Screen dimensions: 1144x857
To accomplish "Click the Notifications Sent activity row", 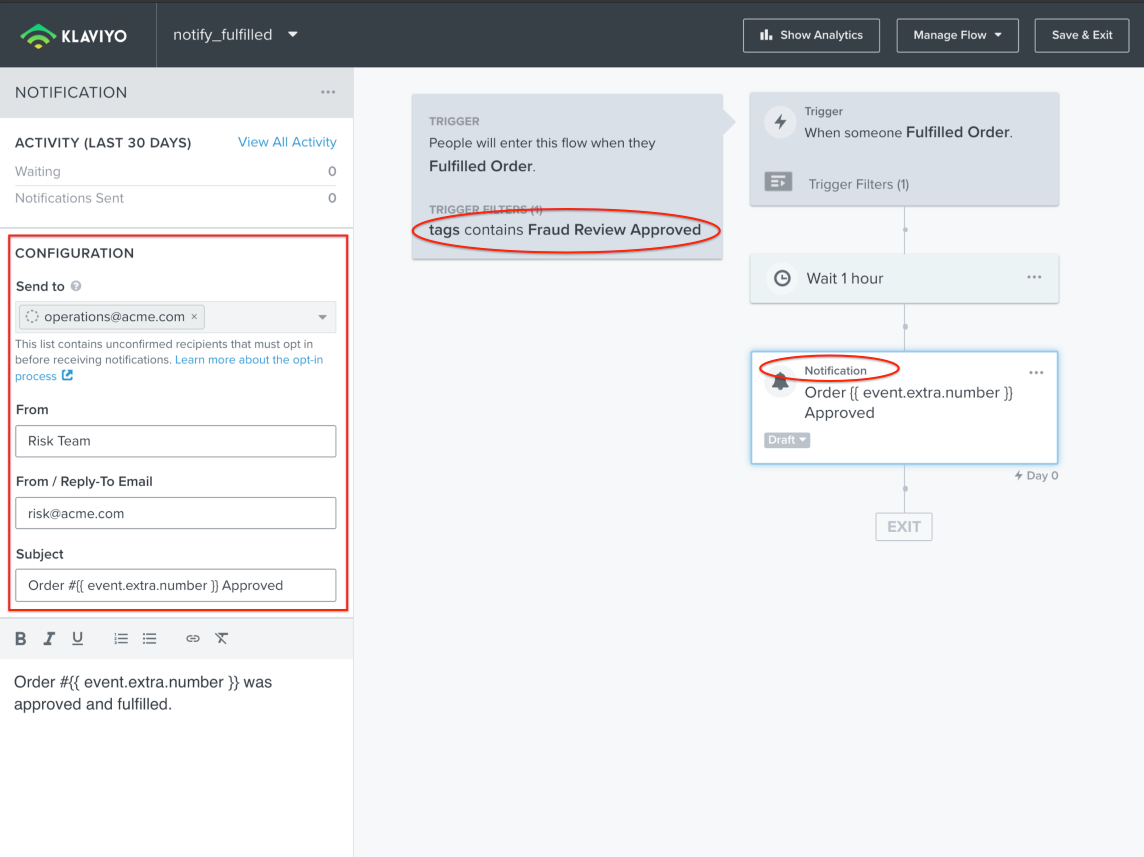I will point(176,198).
